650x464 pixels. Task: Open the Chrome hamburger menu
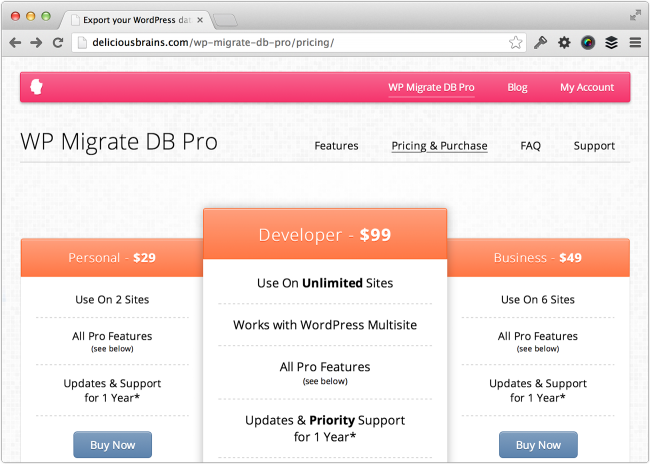635,42
